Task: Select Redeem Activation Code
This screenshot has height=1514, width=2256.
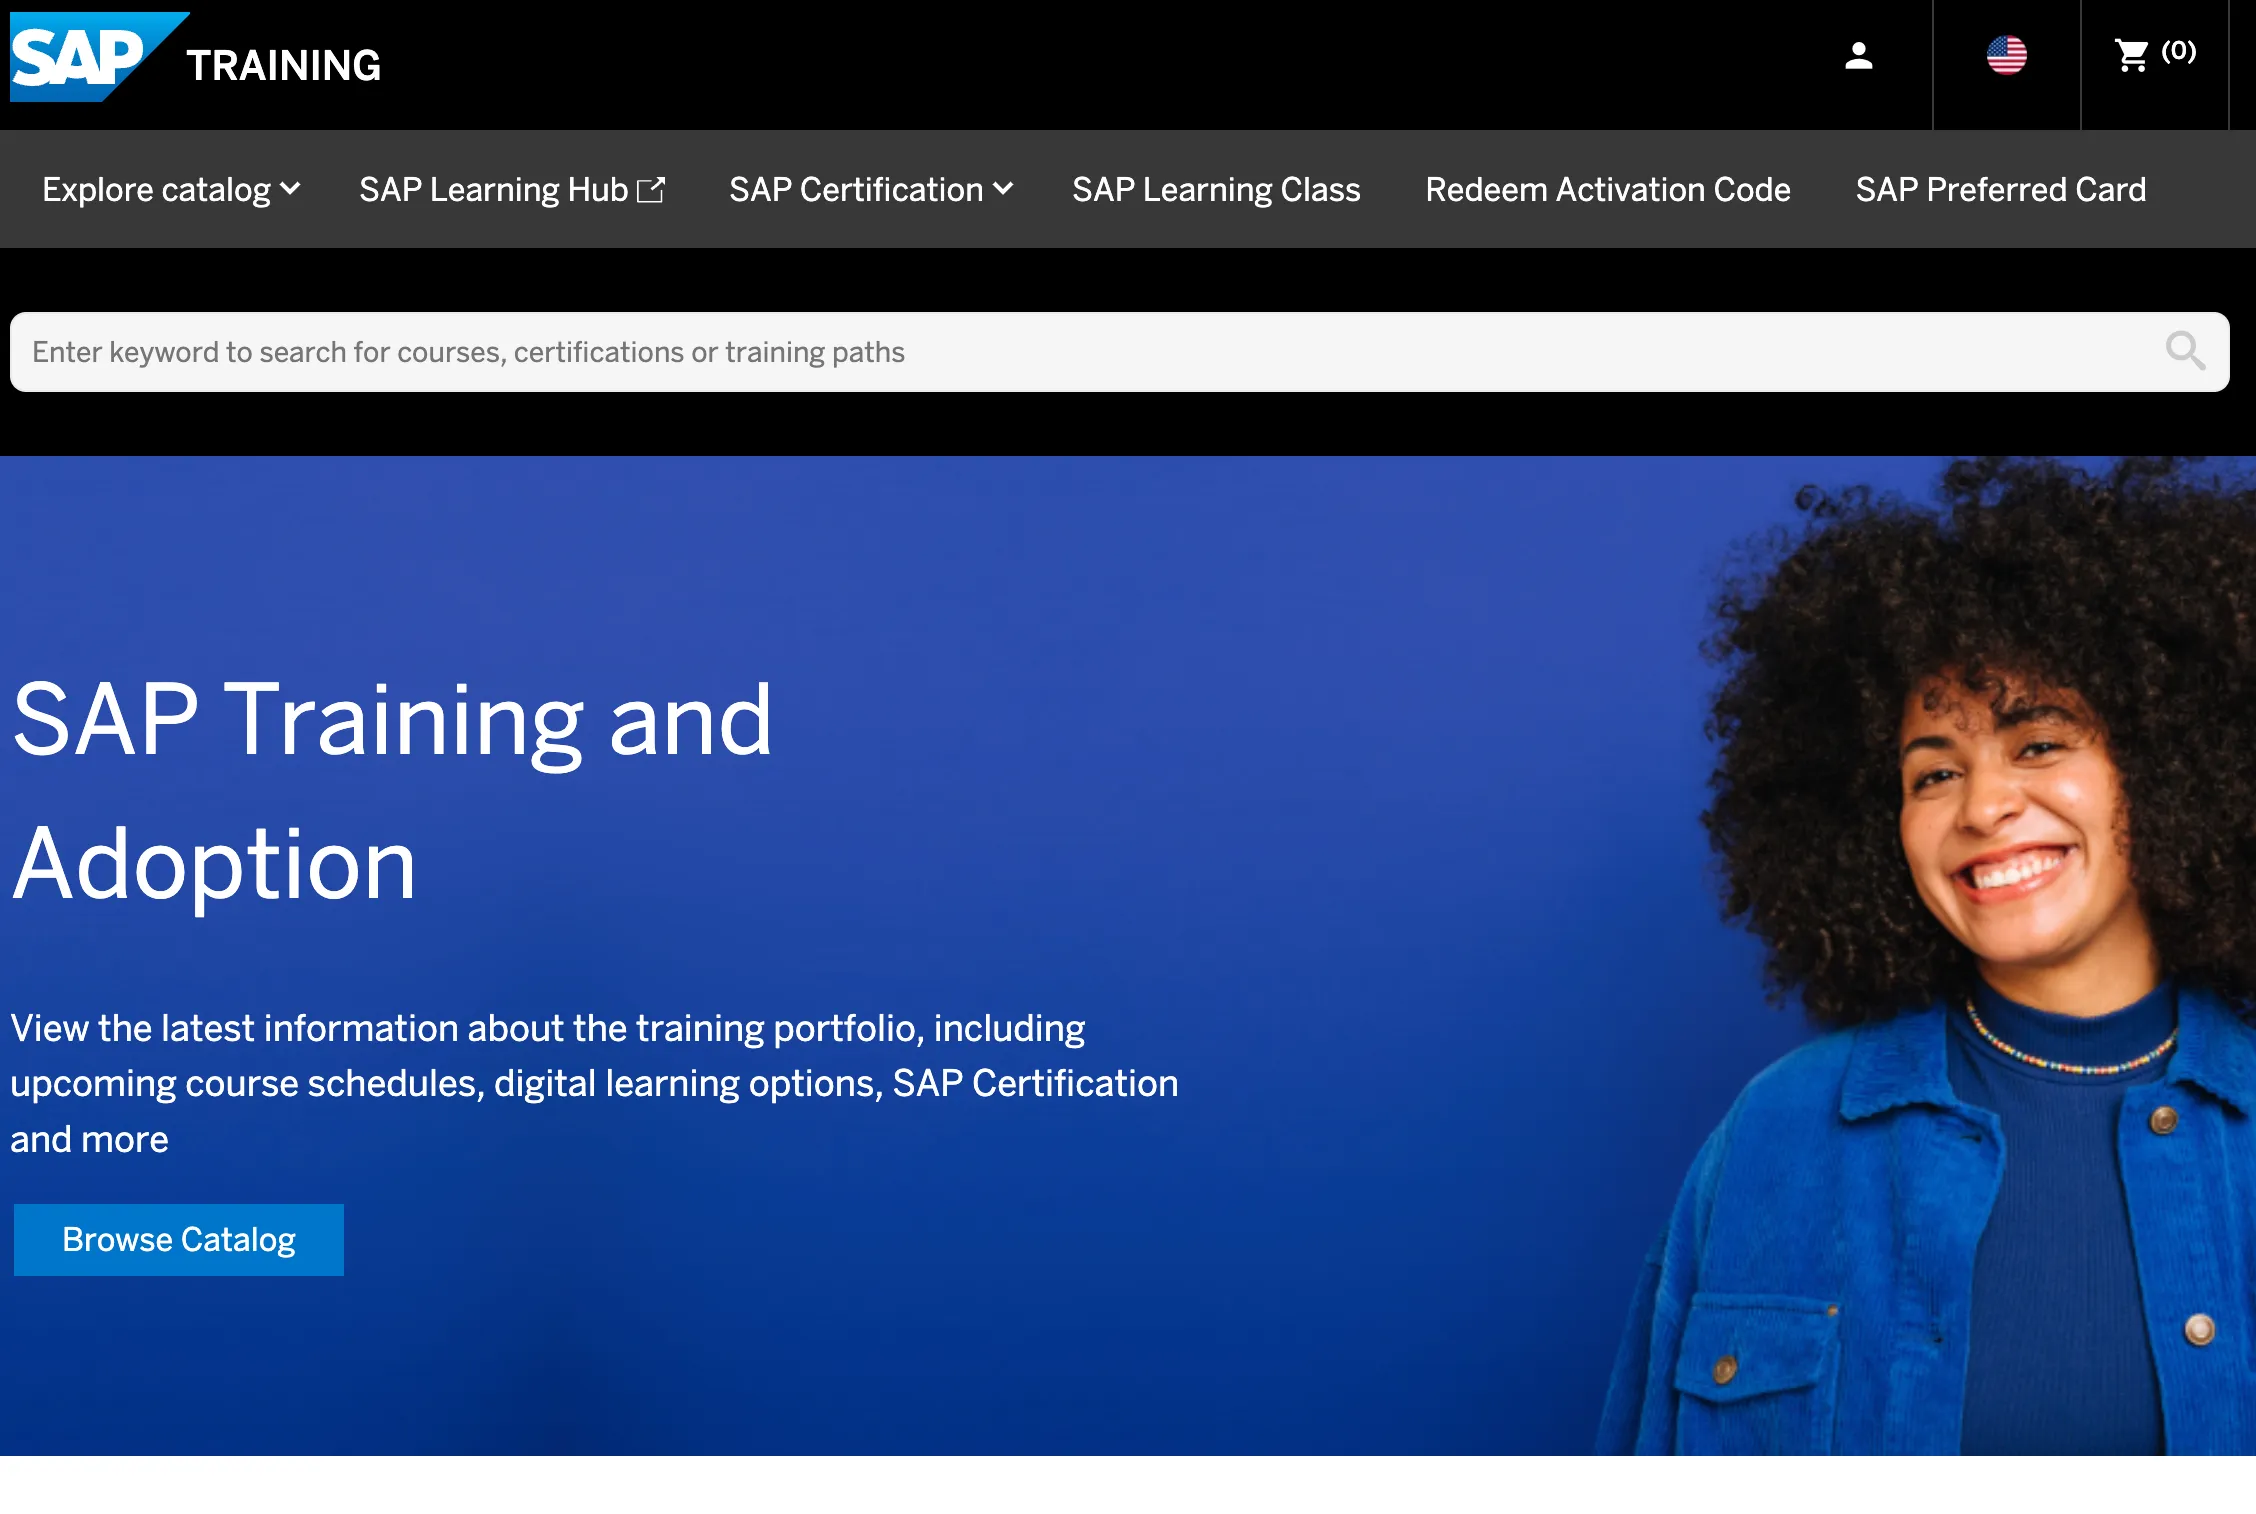Action: (x=1608, y=190)
